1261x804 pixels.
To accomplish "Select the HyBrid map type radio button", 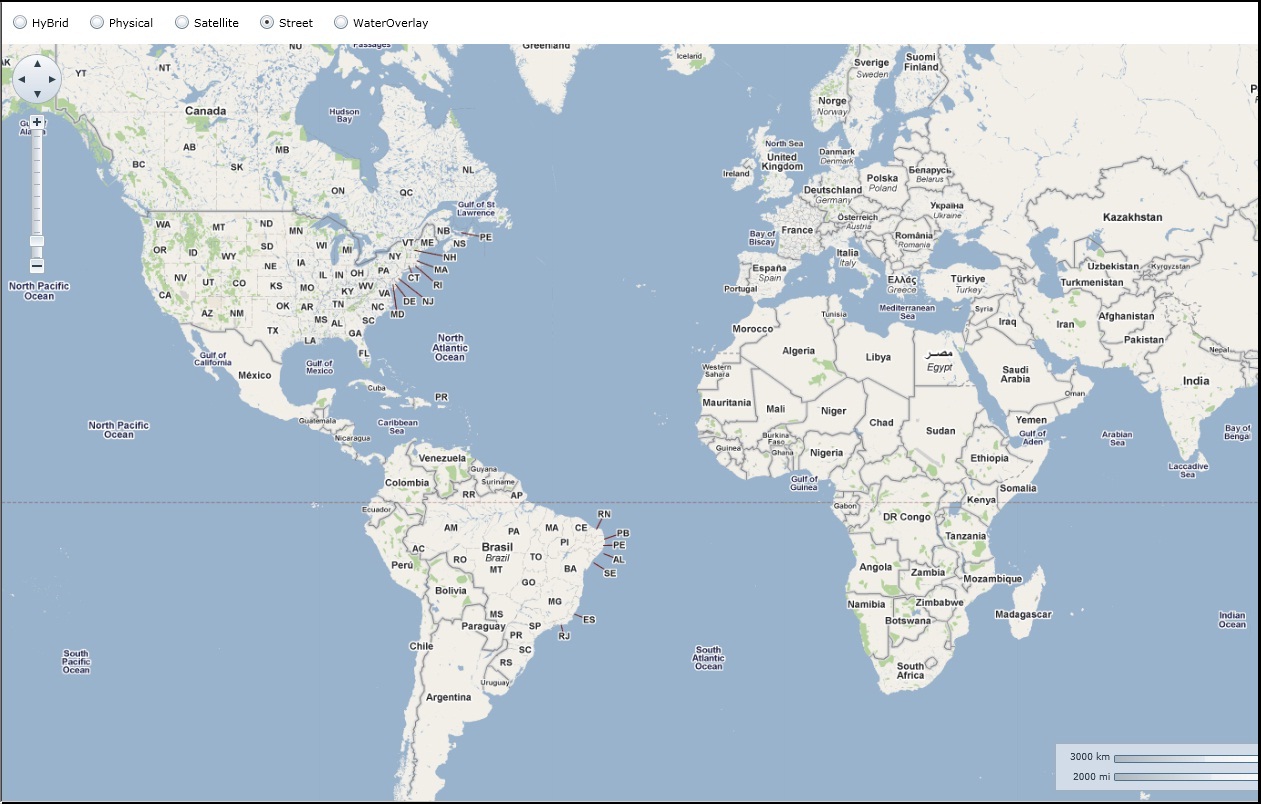I will (19, 22).
